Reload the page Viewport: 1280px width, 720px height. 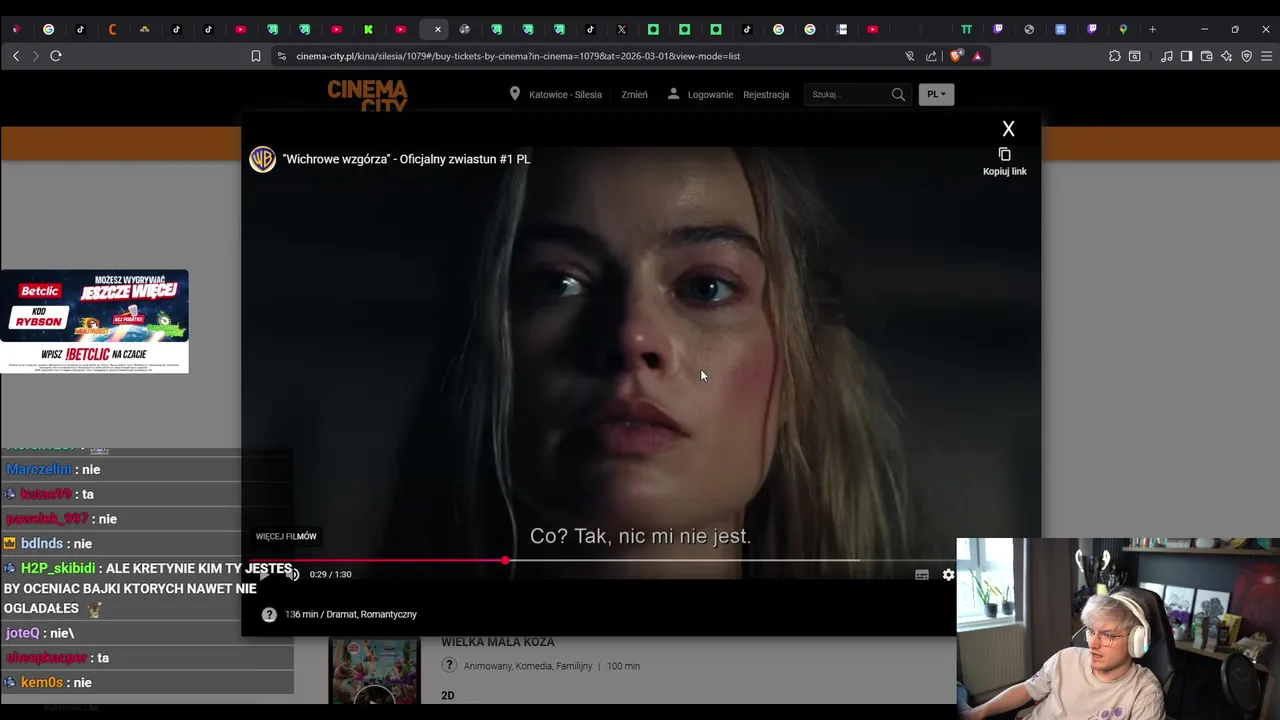point(56,56)
